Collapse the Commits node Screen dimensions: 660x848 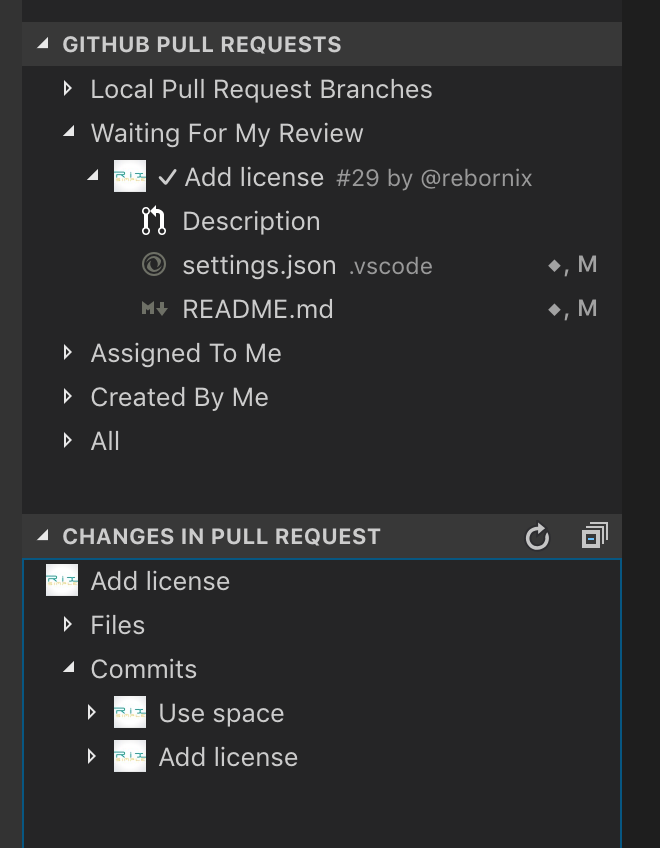[x=67, y=669]
